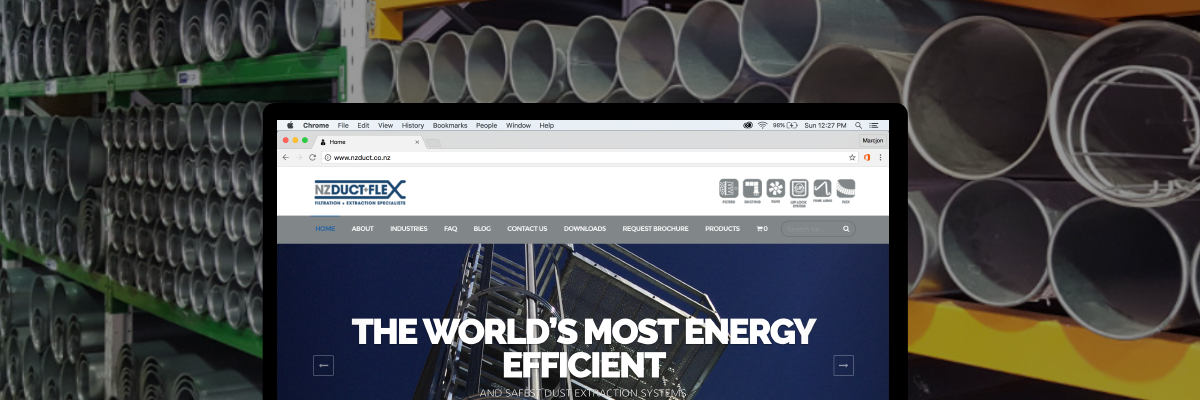Open the Apple menu

(290, 125)
